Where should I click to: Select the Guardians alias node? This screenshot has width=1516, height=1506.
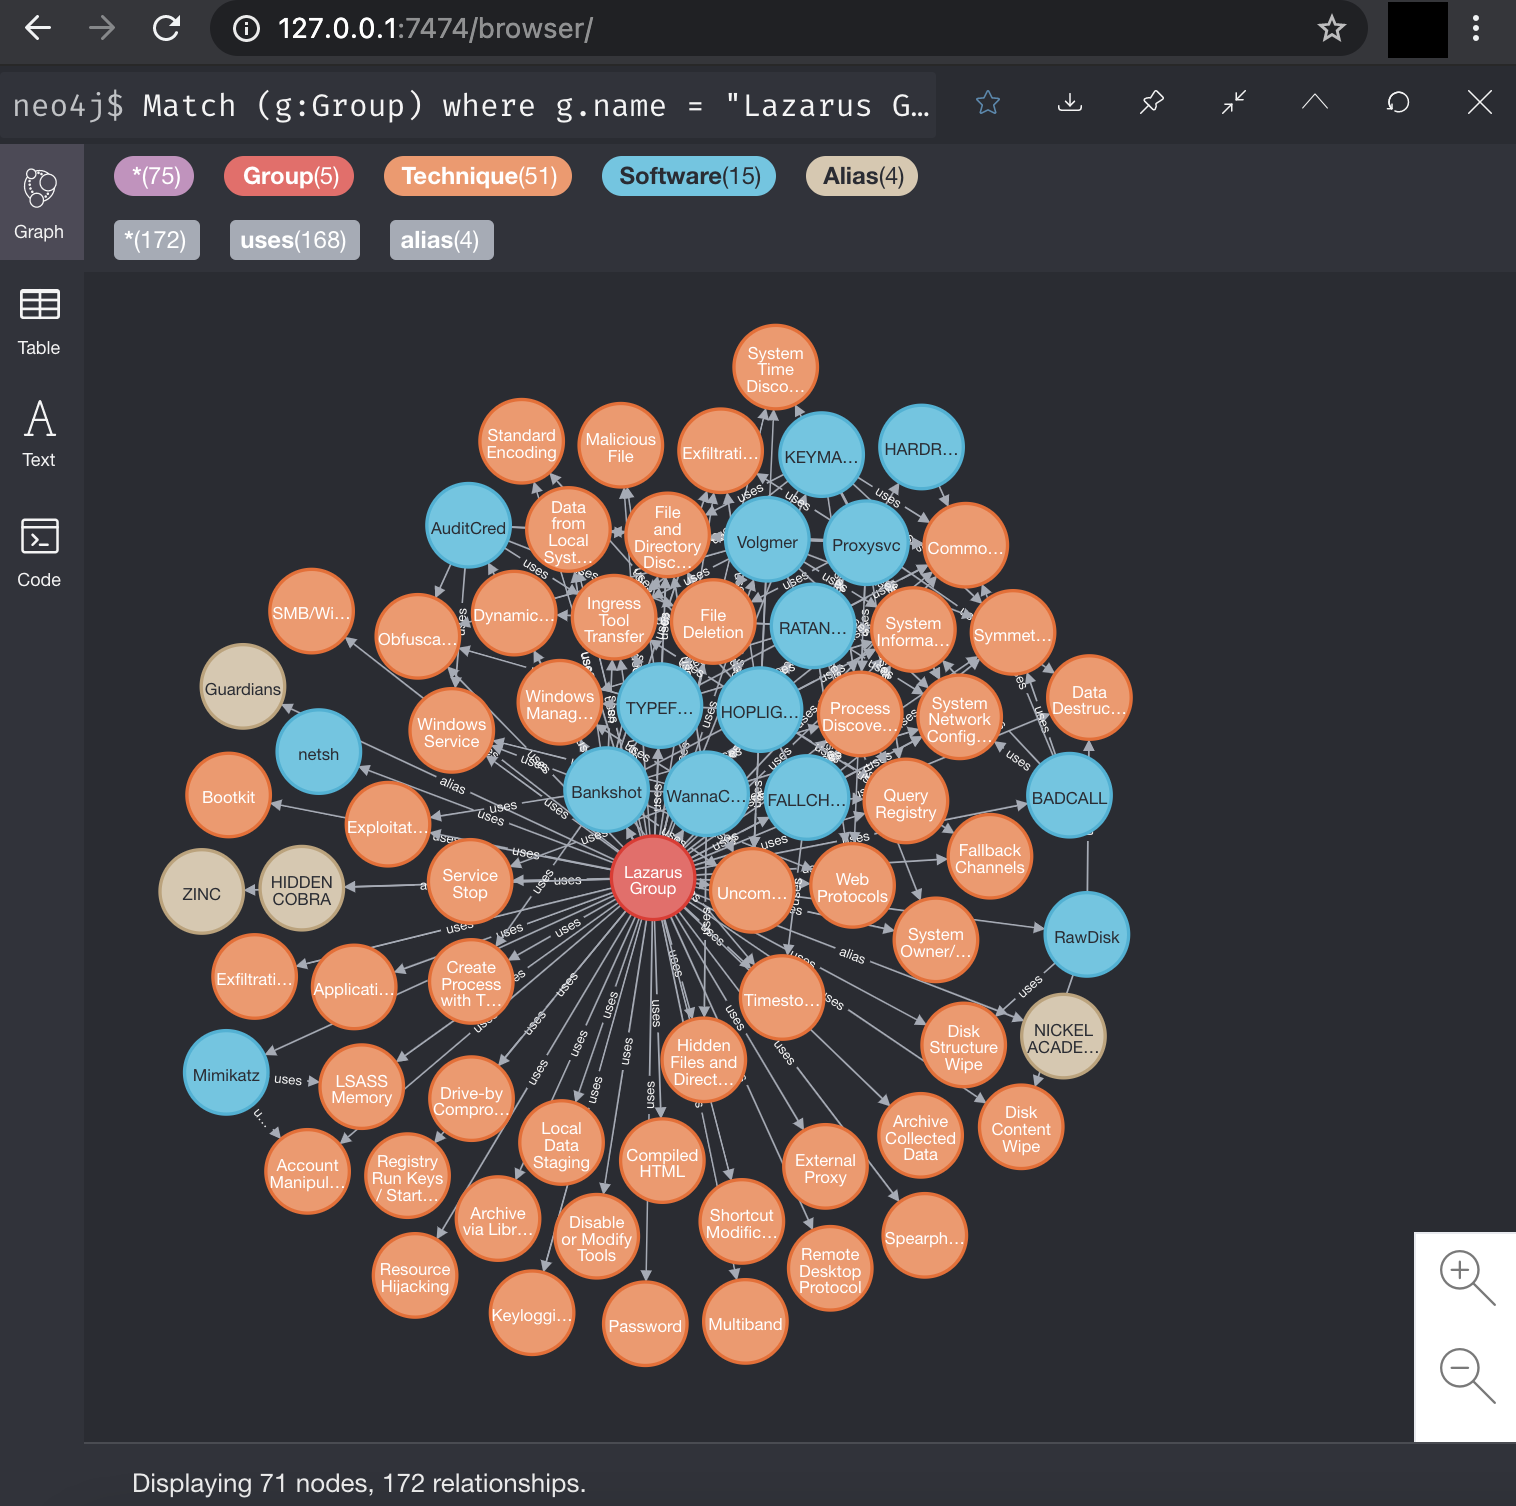[243, 688]
